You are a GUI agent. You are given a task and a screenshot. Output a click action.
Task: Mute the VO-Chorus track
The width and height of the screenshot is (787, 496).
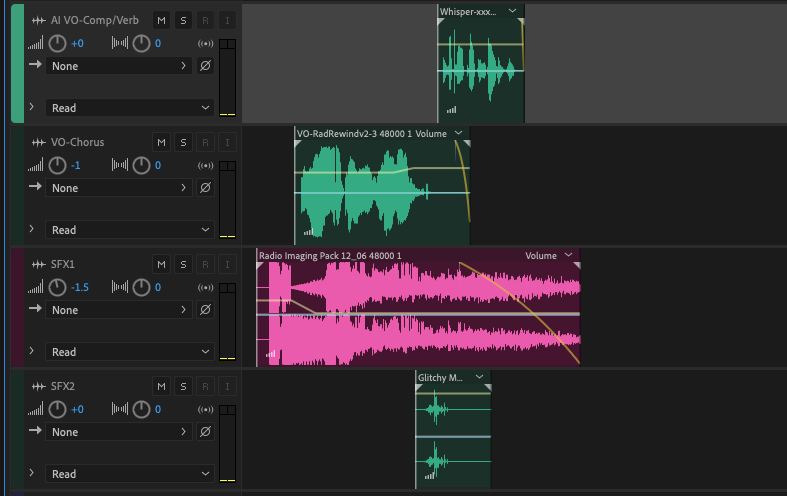pos(161,142)
